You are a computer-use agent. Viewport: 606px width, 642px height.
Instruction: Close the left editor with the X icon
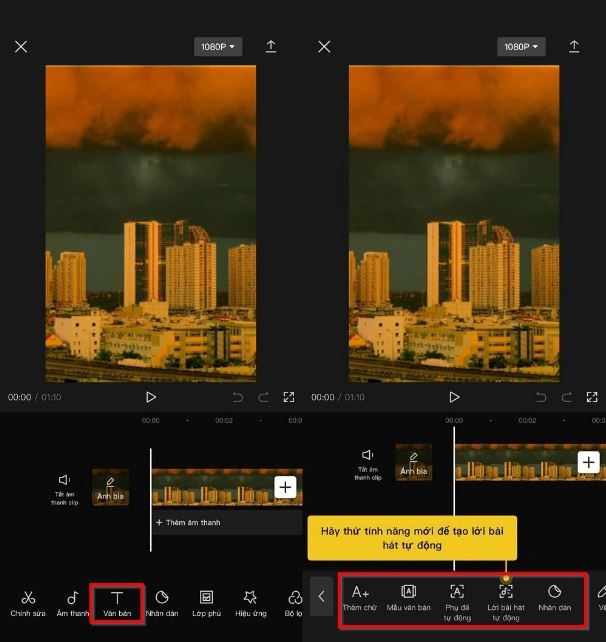(21, 47)
